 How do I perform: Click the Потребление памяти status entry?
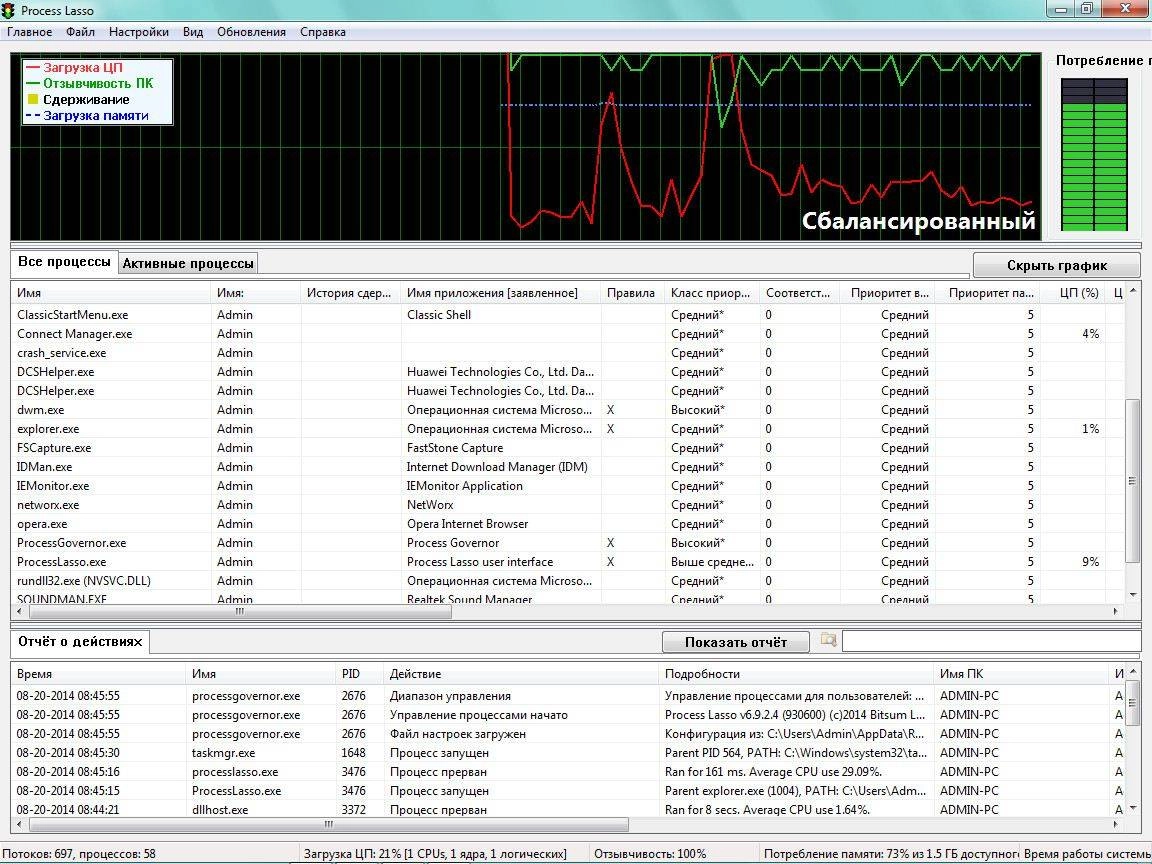[x=891, y=854]
